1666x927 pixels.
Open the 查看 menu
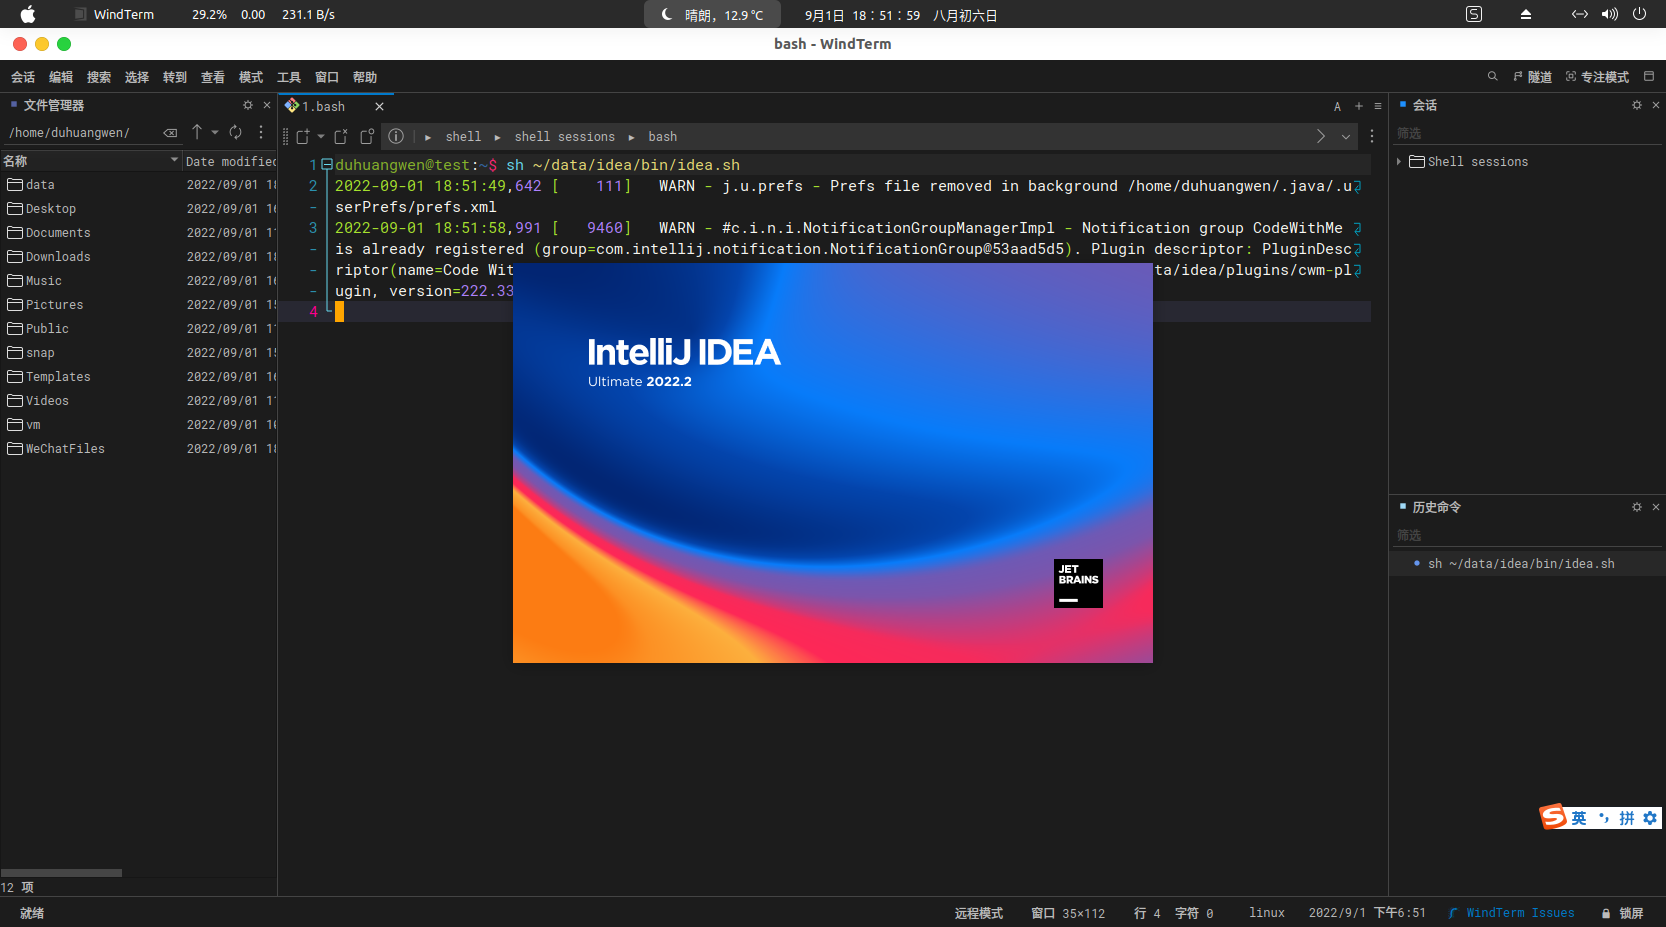pos(213,77)
